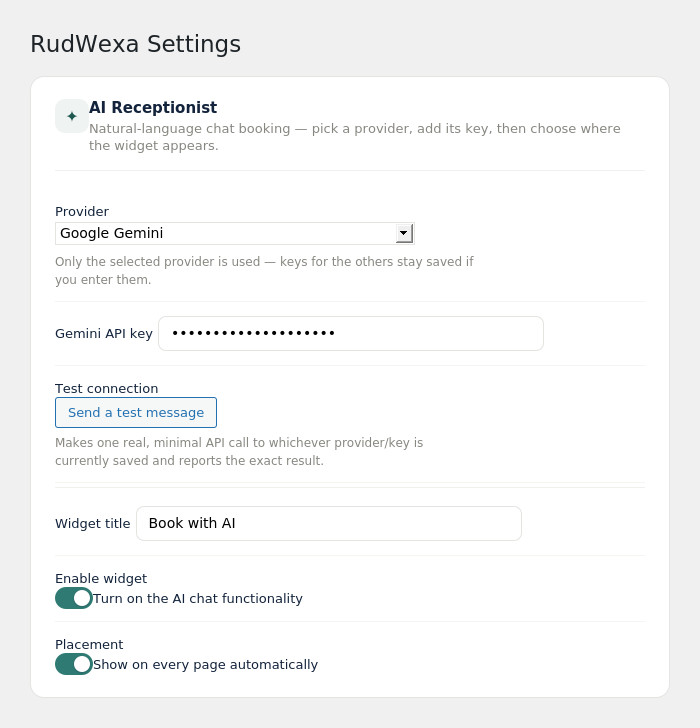Viewport: 700px width, 728px height.
Task: Click the RudWexa Settings page title
Action: [x=136, y=44]
